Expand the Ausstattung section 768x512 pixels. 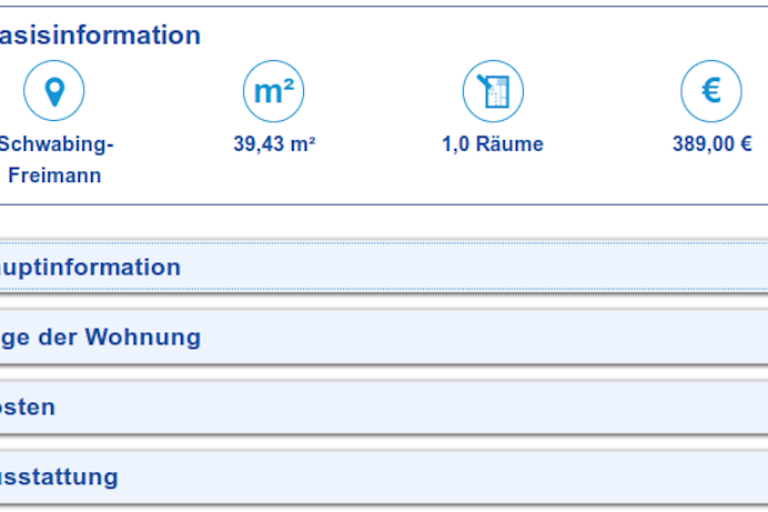click(x=59, y=477)
